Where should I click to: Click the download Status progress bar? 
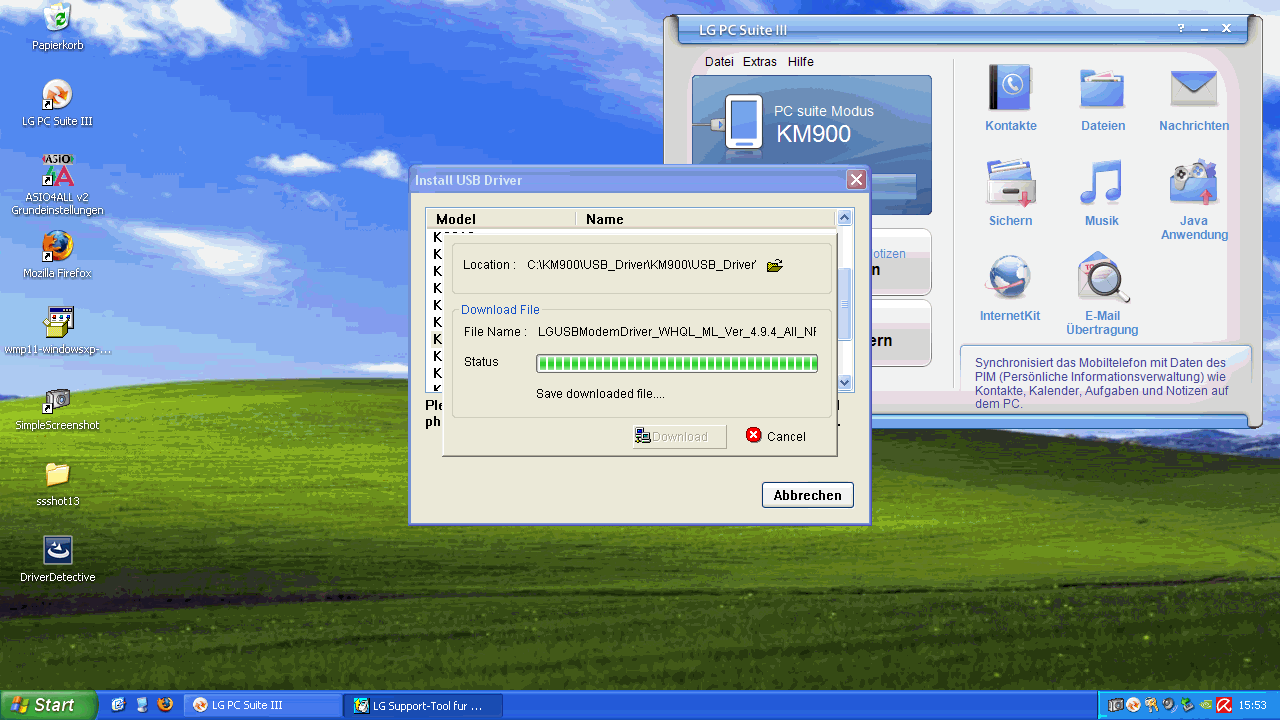pyautogui.click(x=677, y=363)
